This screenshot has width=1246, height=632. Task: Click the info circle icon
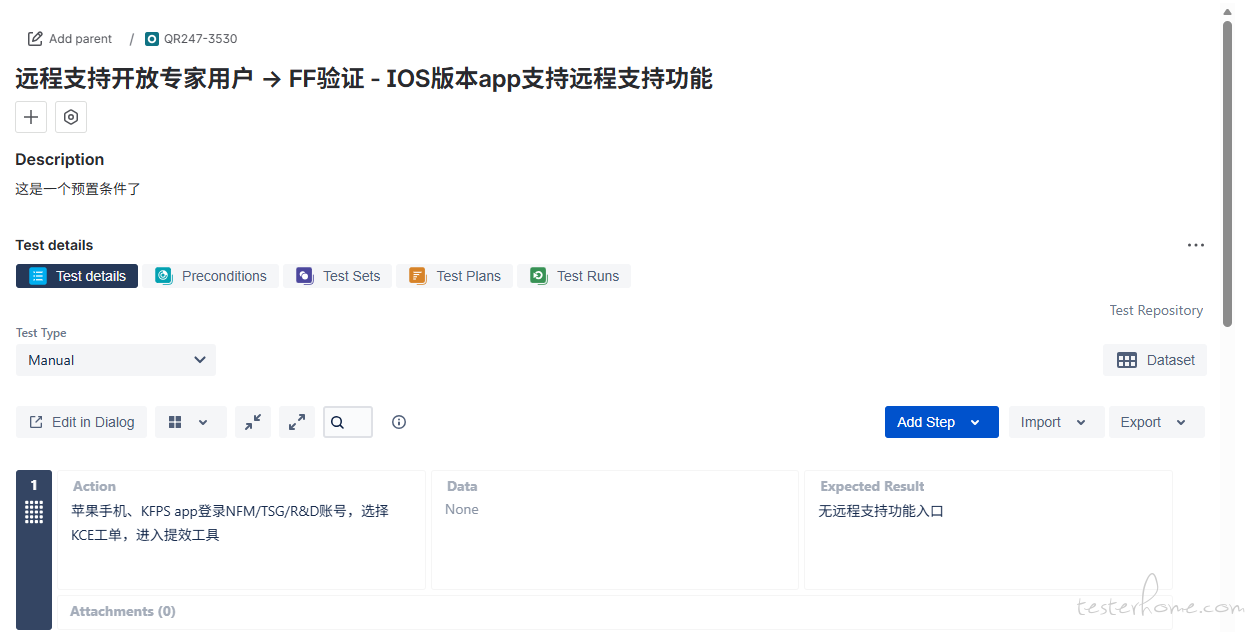(399, 422)
